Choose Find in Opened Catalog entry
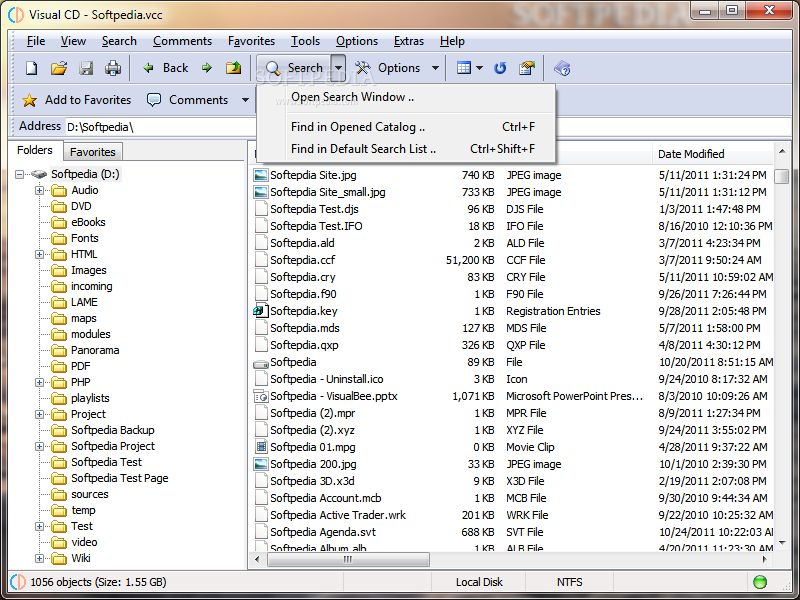The image size is (800, 600). point(406,127)
